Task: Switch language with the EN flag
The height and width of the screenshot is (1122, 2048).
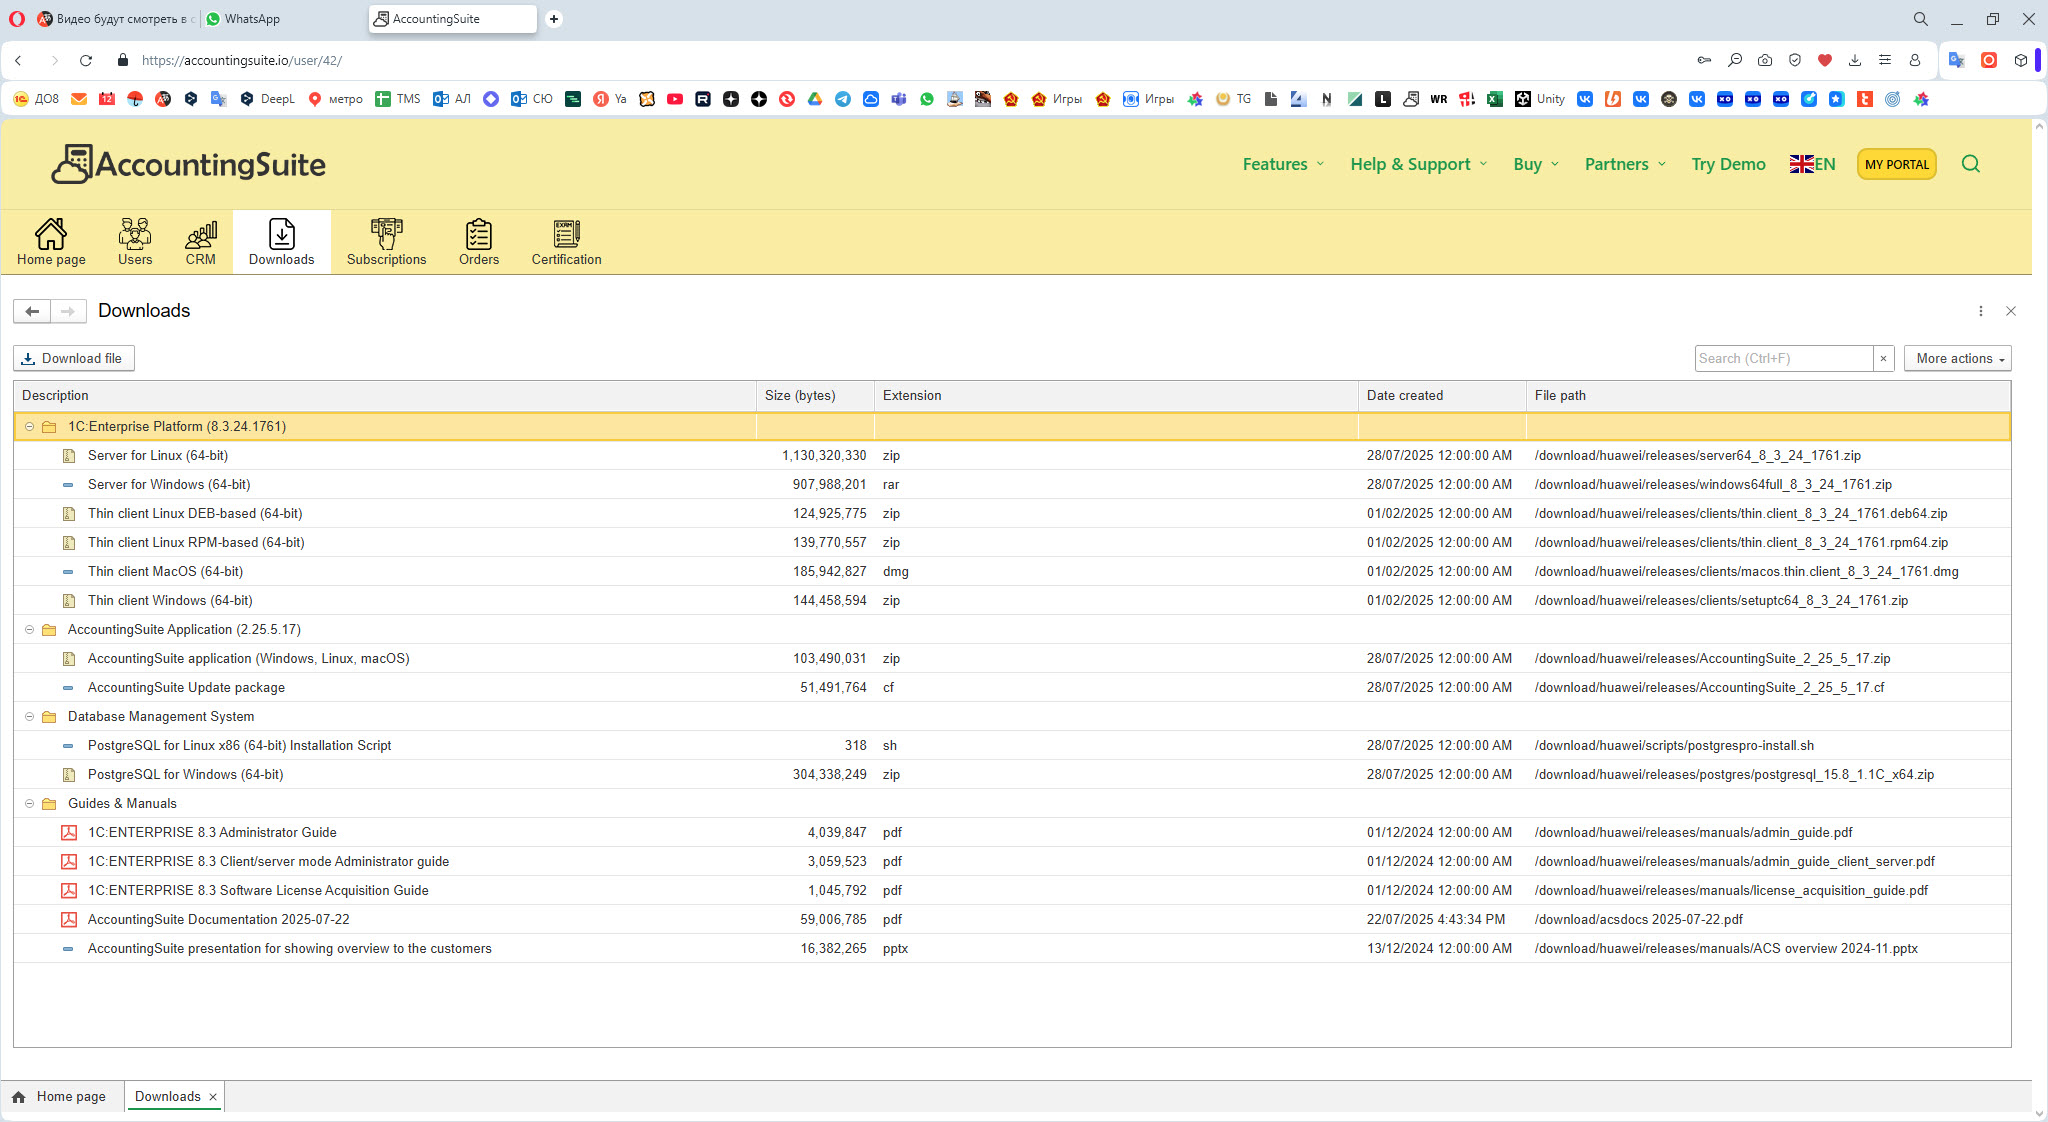Action: pos(1812,164)
